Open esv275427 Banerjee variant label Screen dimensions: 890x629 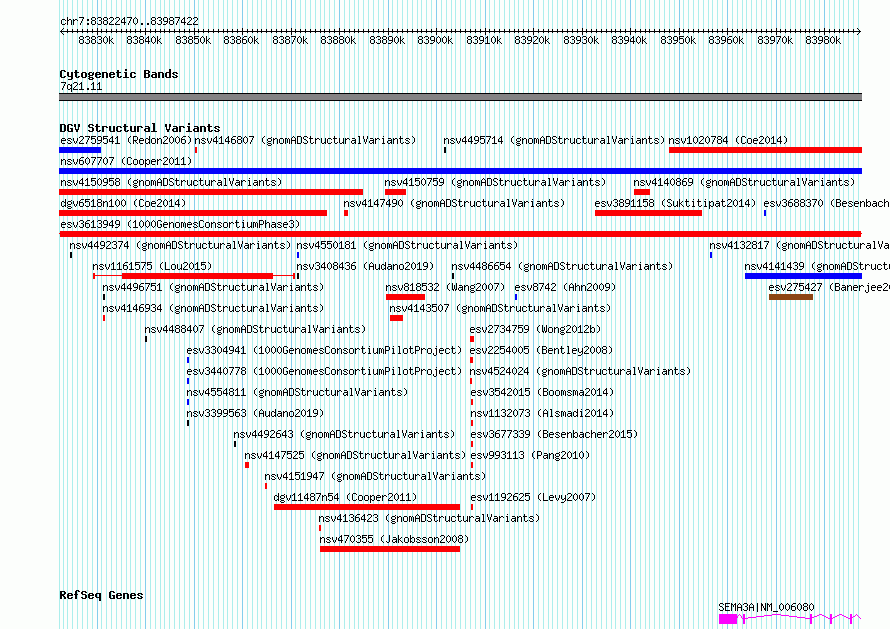[x=829, y=287]
